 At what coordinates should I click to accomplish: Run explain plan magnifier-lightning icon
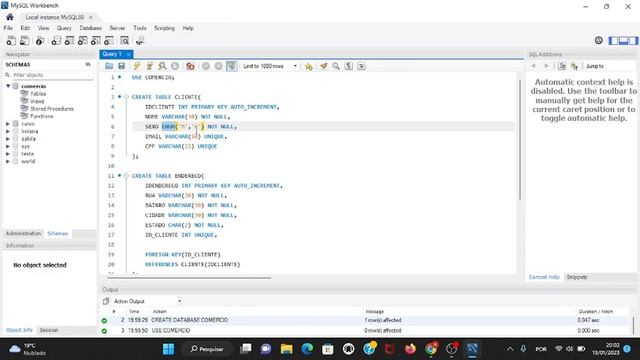point(162,66)
